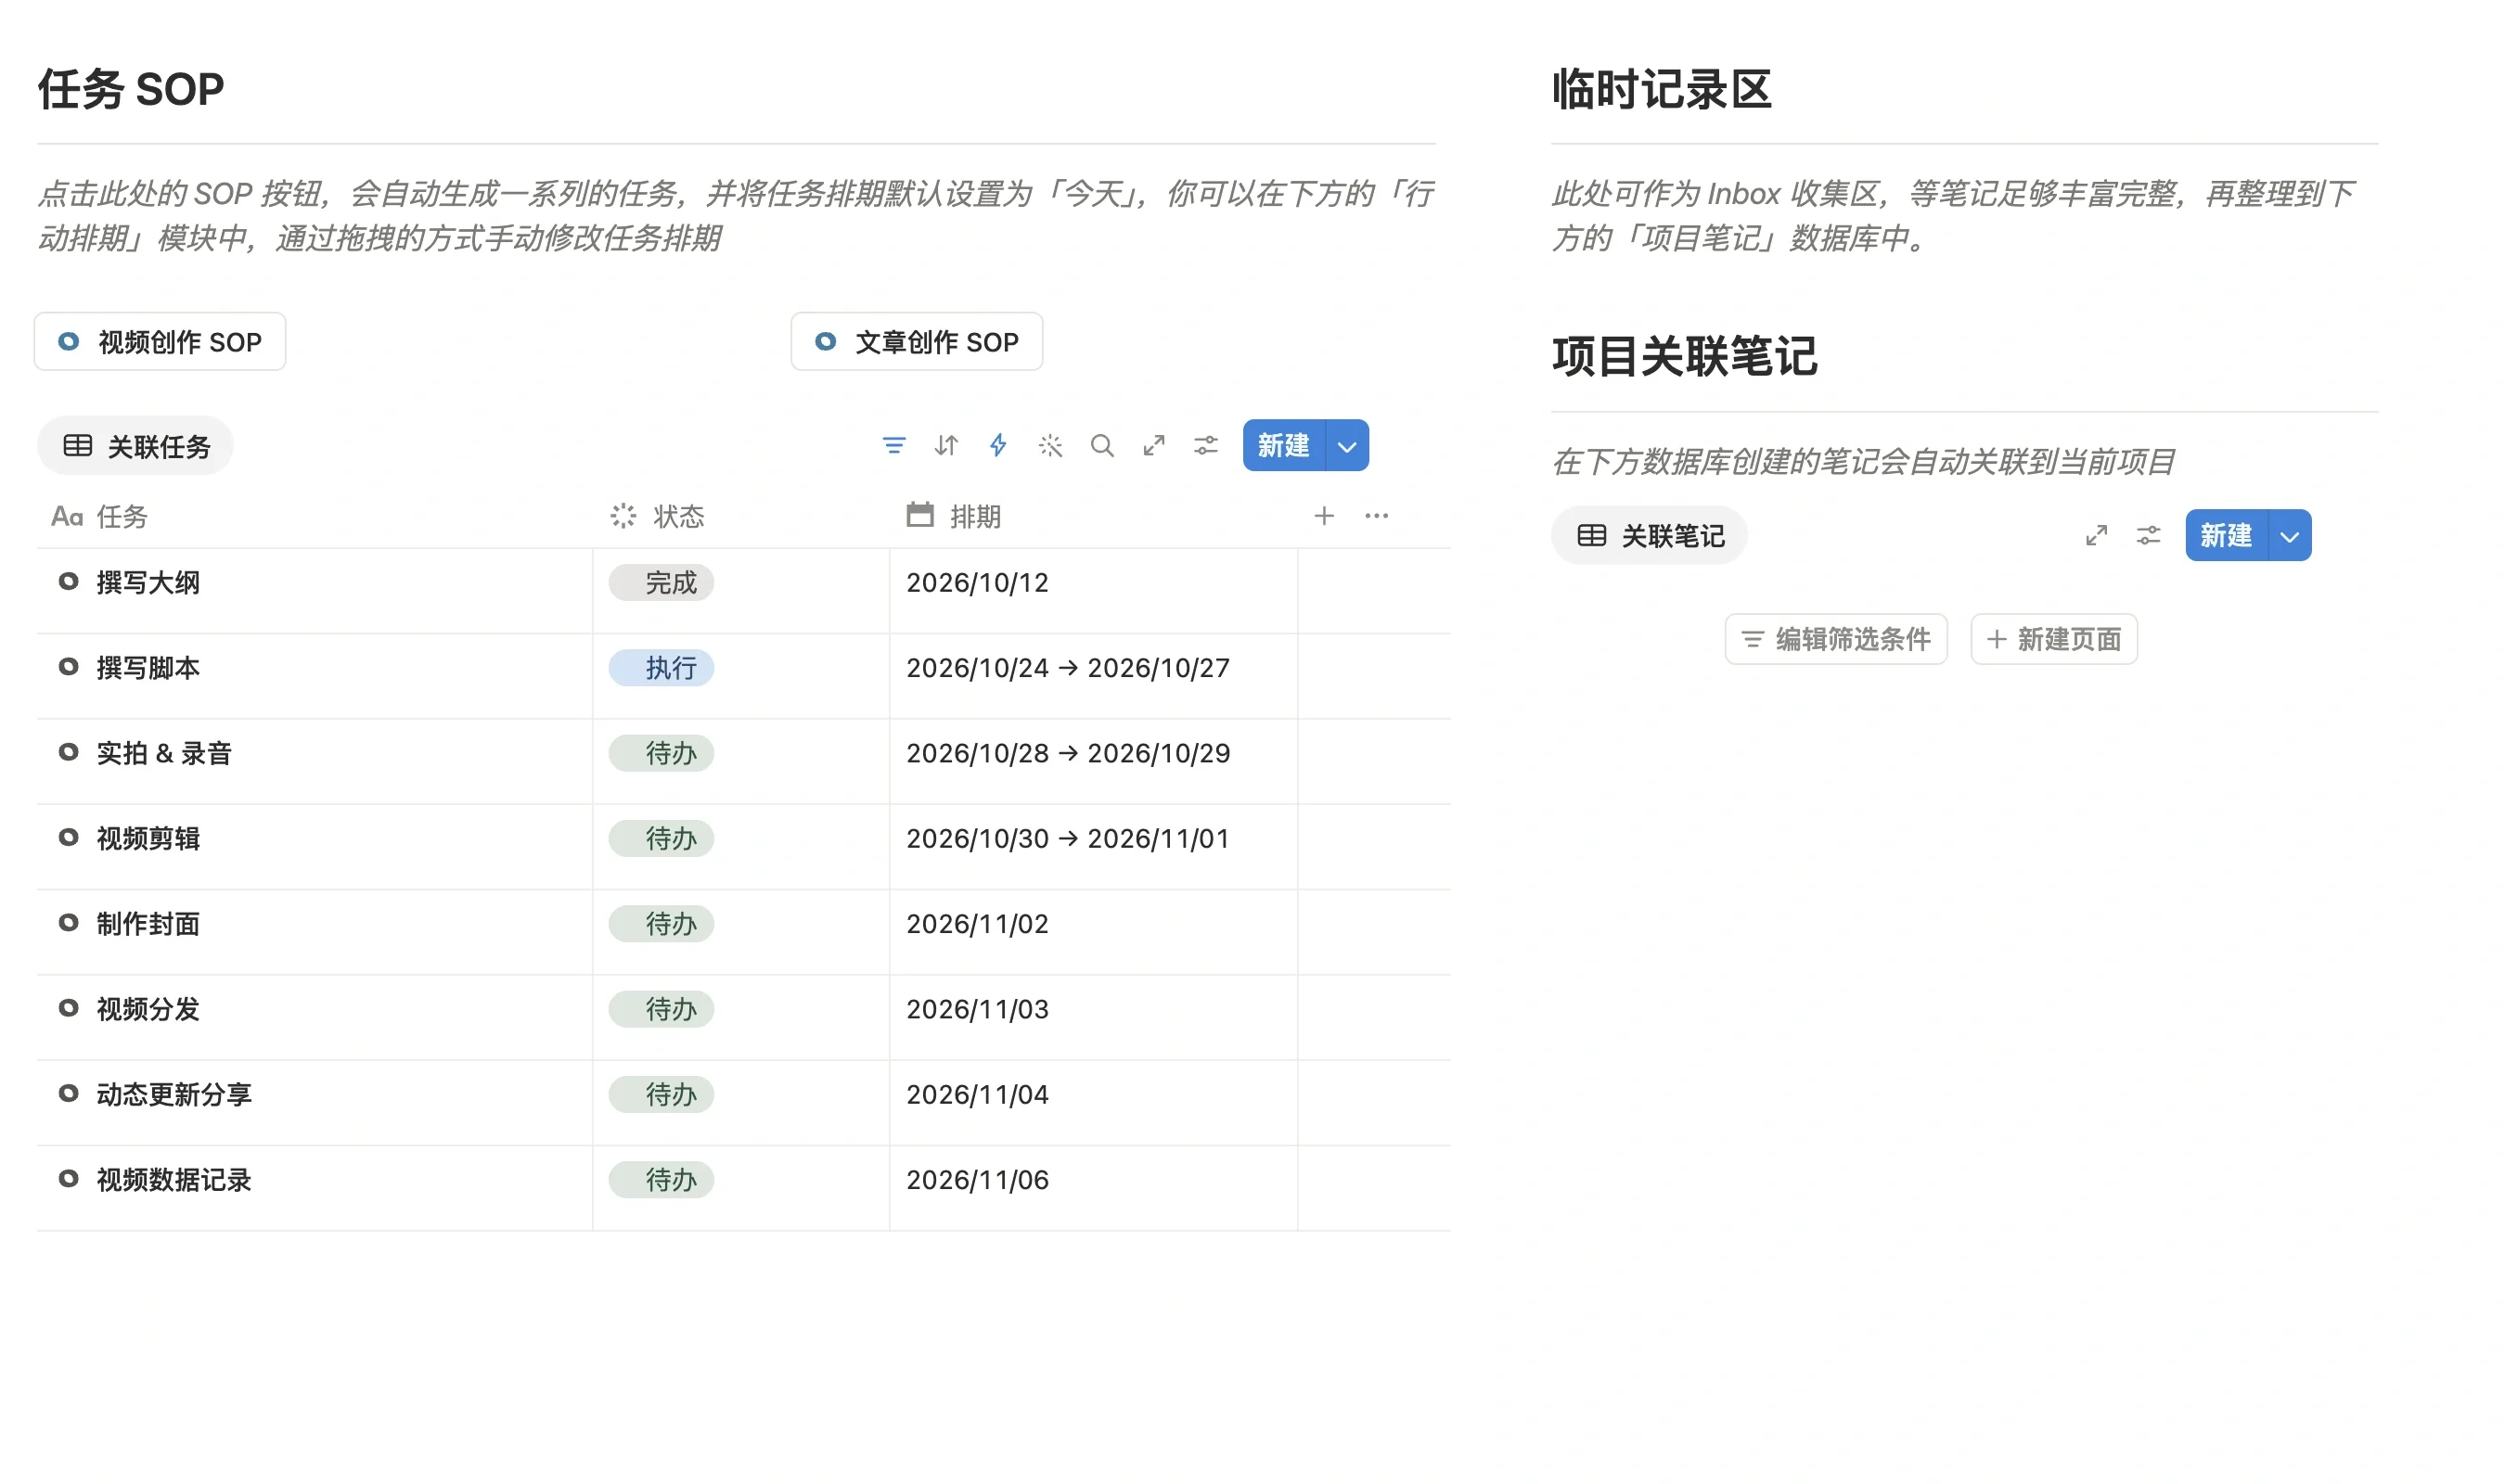Select the 关联任务 view tab
The image size is (2505, 1484).
point(136,446)
